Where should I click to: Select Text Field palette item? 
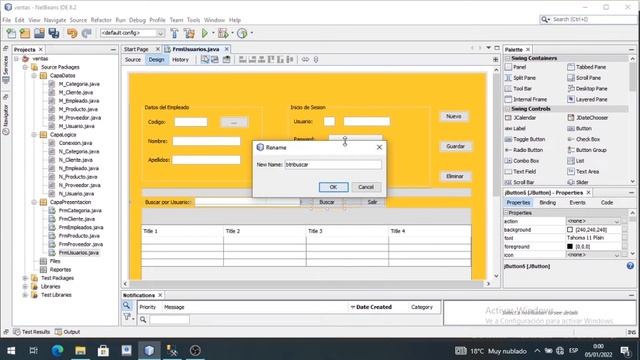click(520, 171)
